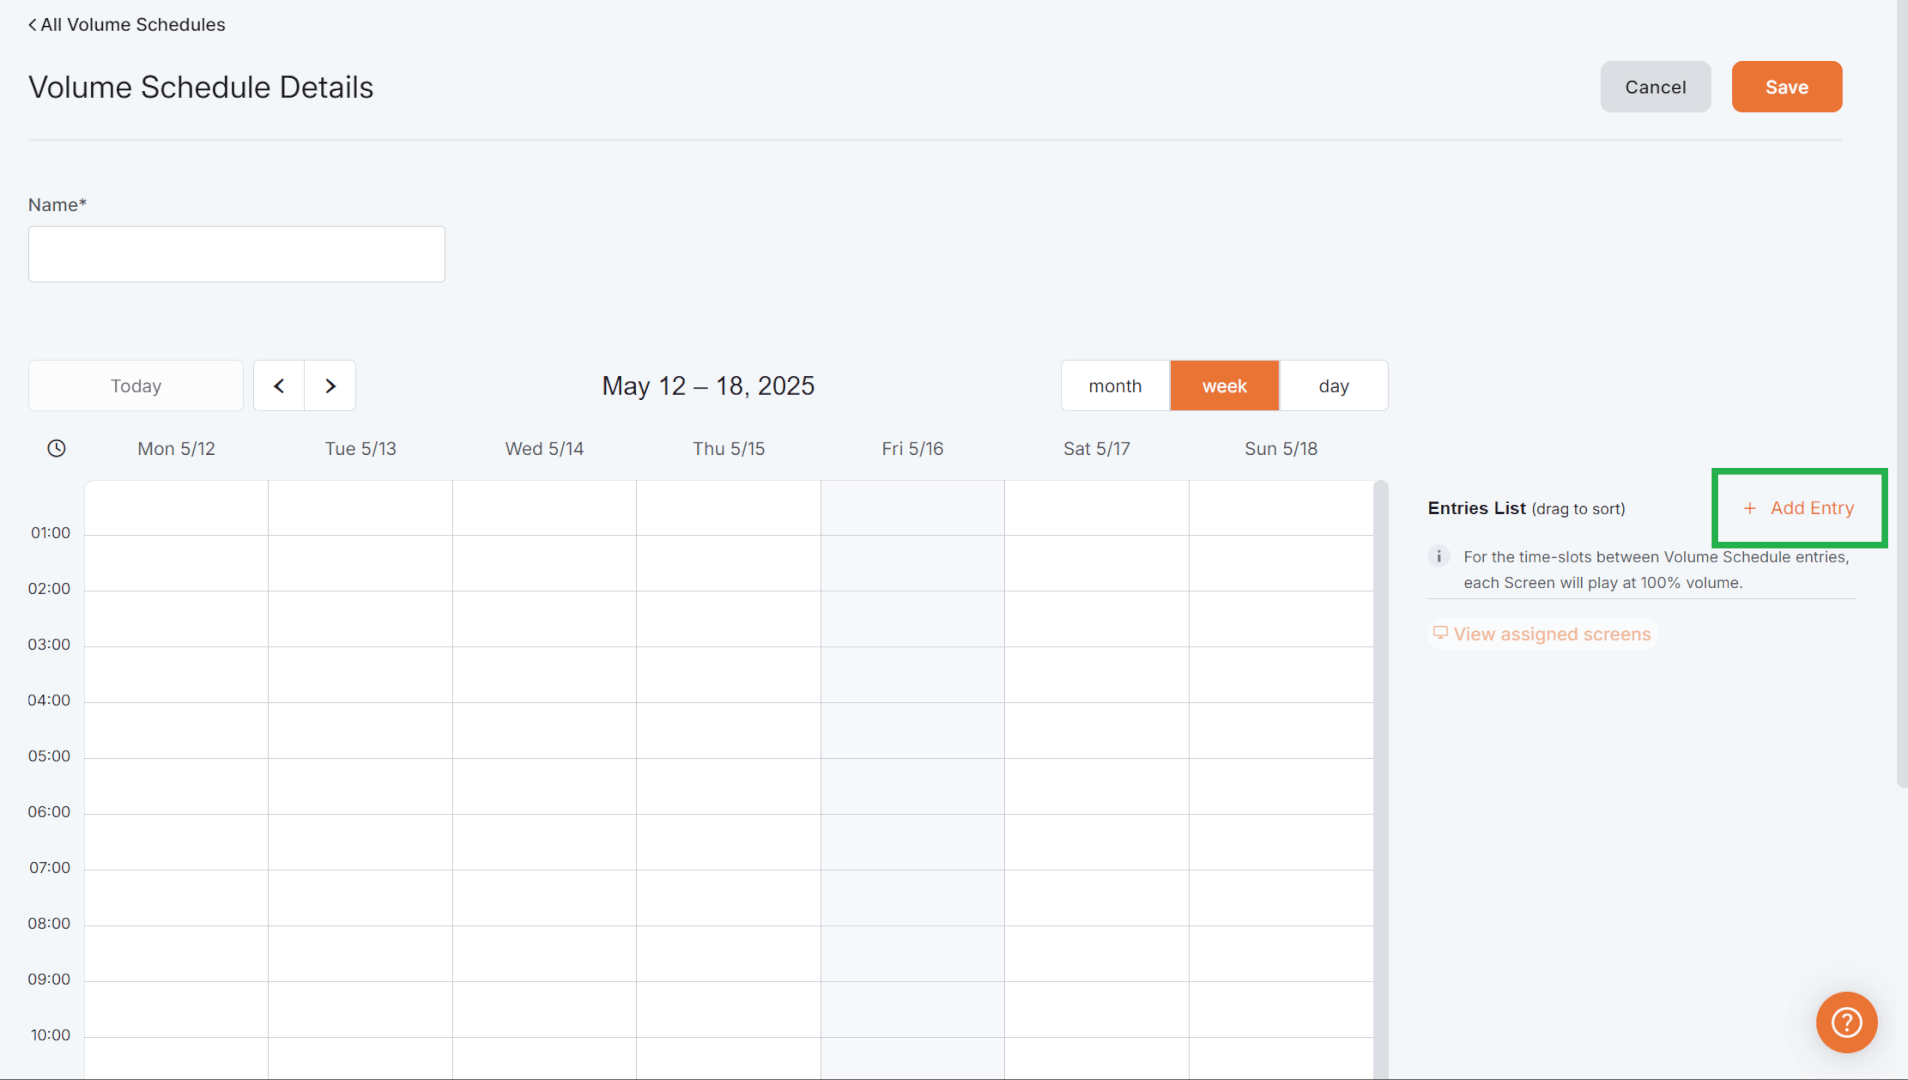This screenshot has height=1080, width=1908.
Task: Select the Sun 5/18 column header
Action: coord(1280,449)
